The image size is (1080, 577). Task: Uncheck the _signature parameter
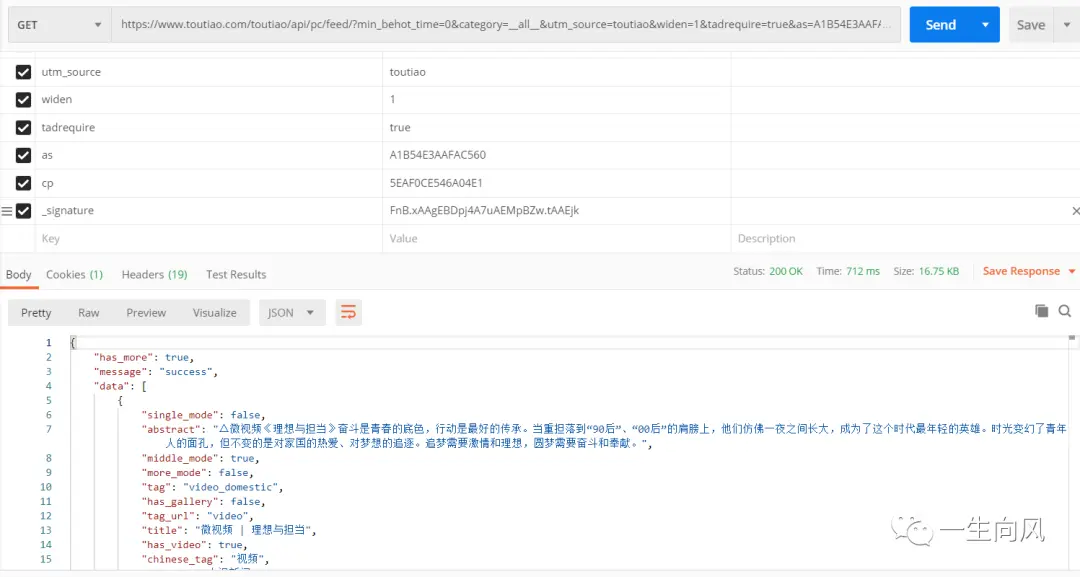23,211
